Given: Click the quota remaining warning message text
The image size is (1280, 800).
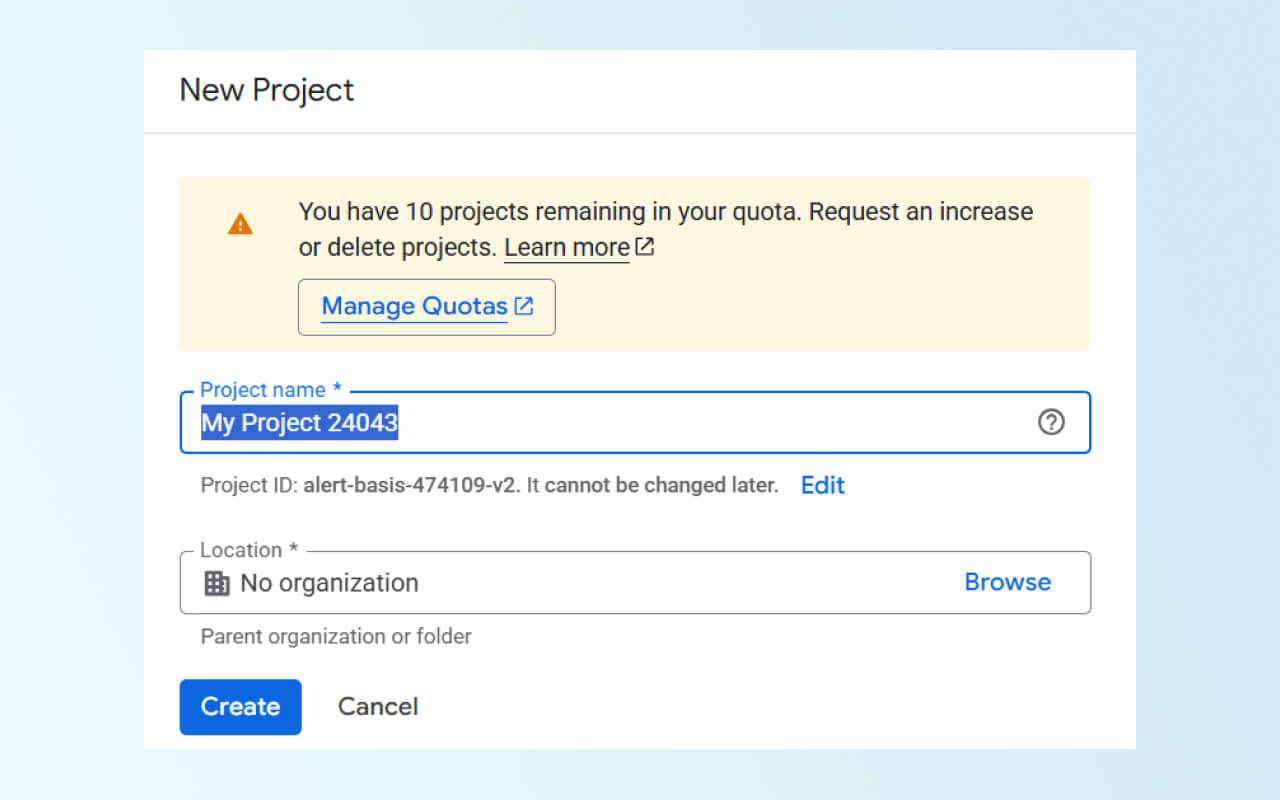Looking at the screenshot, I should (665, 212).
